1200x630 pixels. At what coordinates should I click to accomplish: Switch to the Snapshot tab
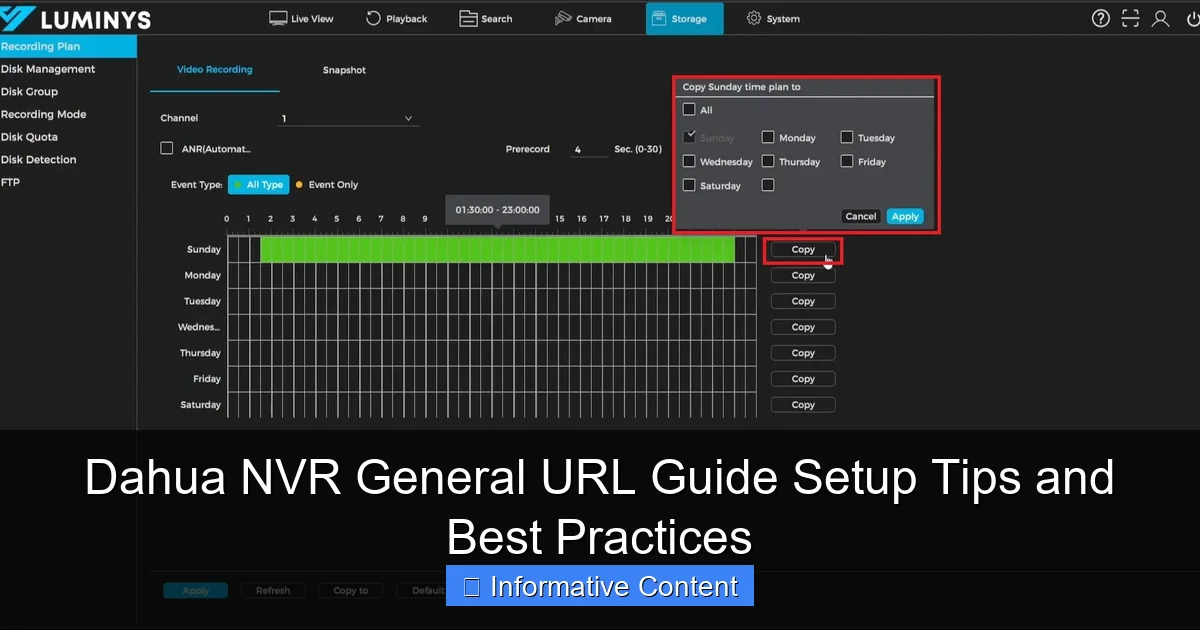pos(344,70)
